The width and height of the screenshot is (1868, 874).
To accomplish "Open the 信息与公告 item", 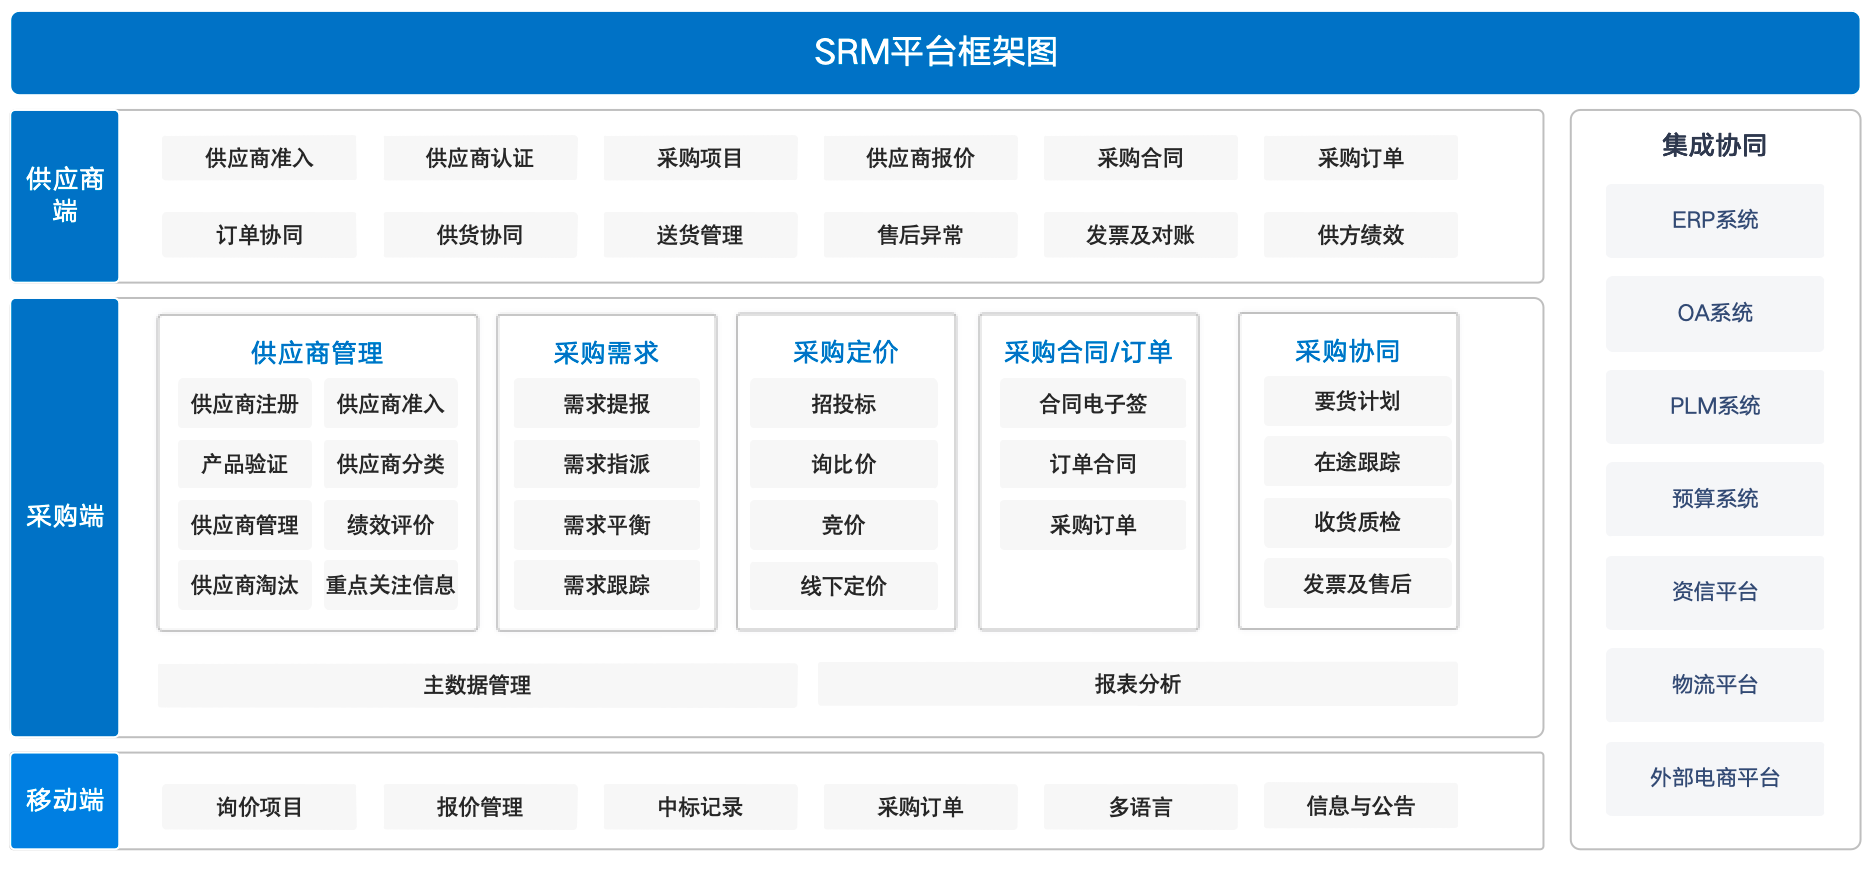I will point(1360,806).
